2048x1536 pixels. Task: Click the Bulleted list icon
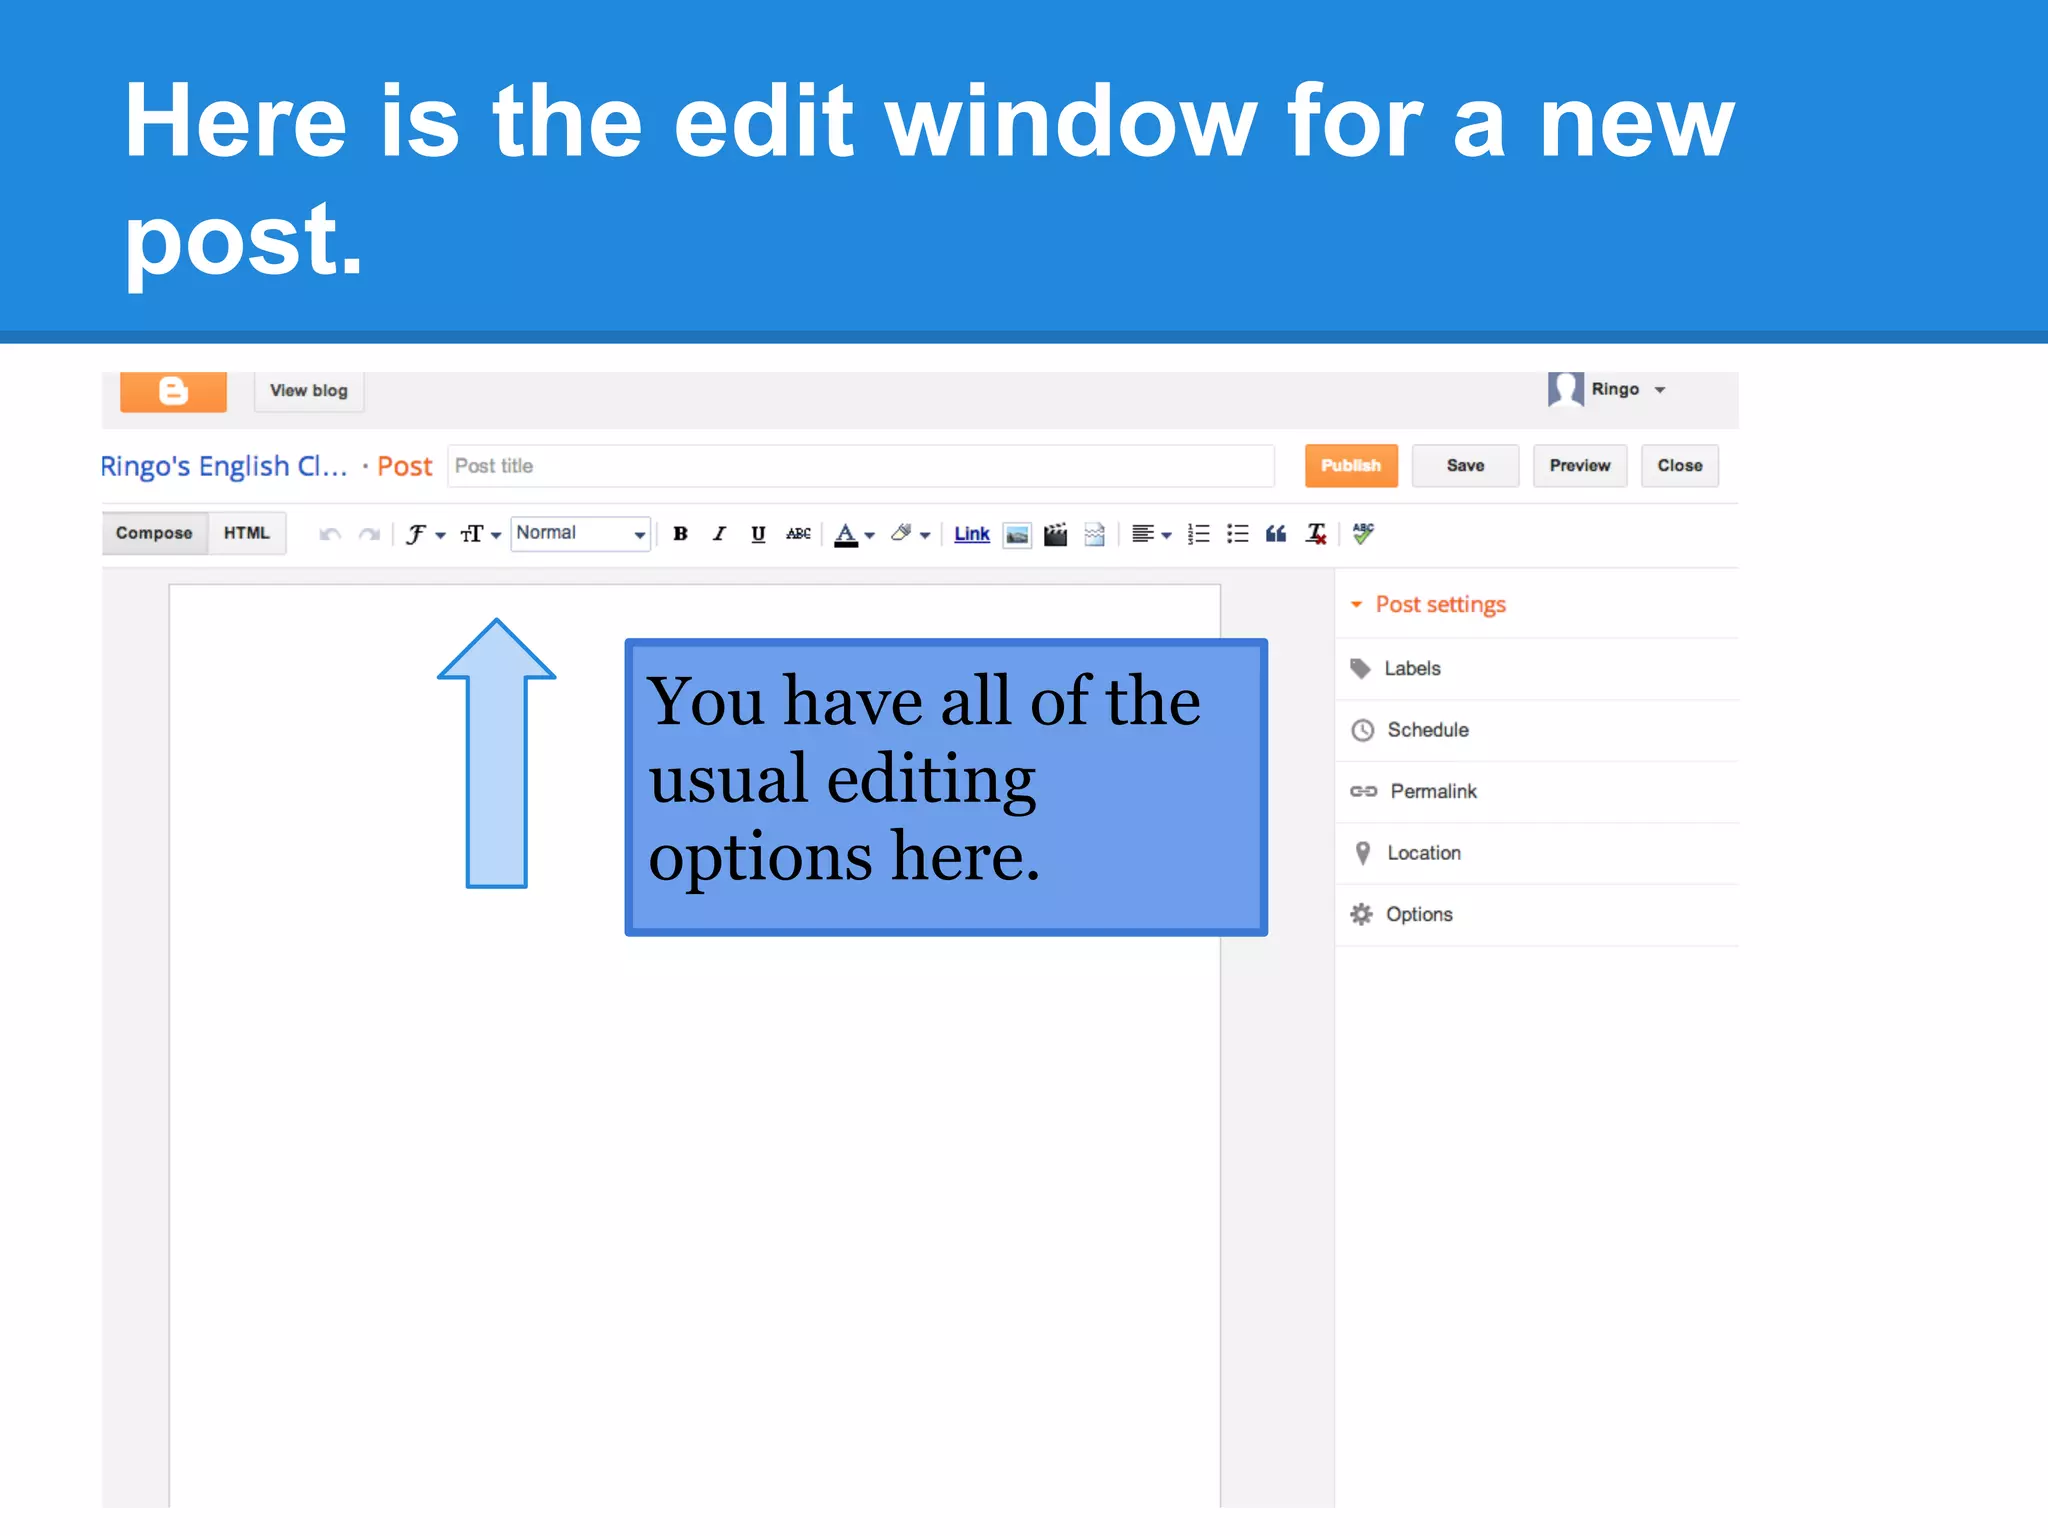(1238, 534)
